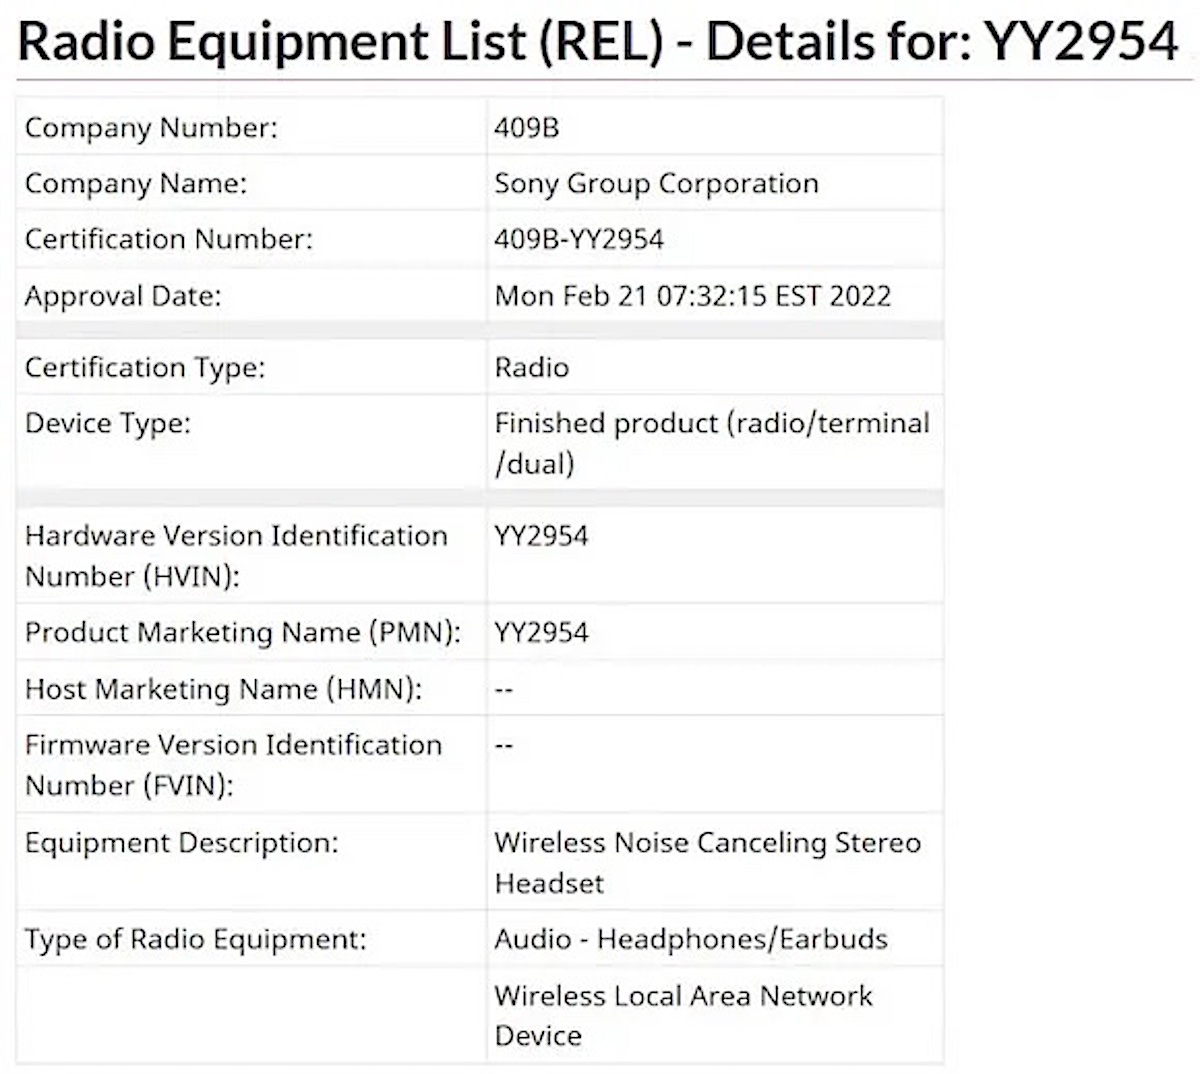Click the '--' value in FVIN row
Viewport: 1200px width, 1074px height.
tap(504, 746)
